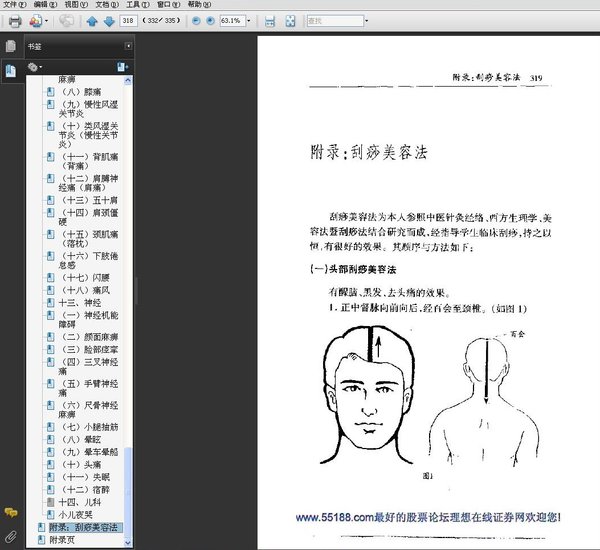Click the Print icon in the toolbar
600x550 pixels.
pyautogui.click(x=15, y=21)
